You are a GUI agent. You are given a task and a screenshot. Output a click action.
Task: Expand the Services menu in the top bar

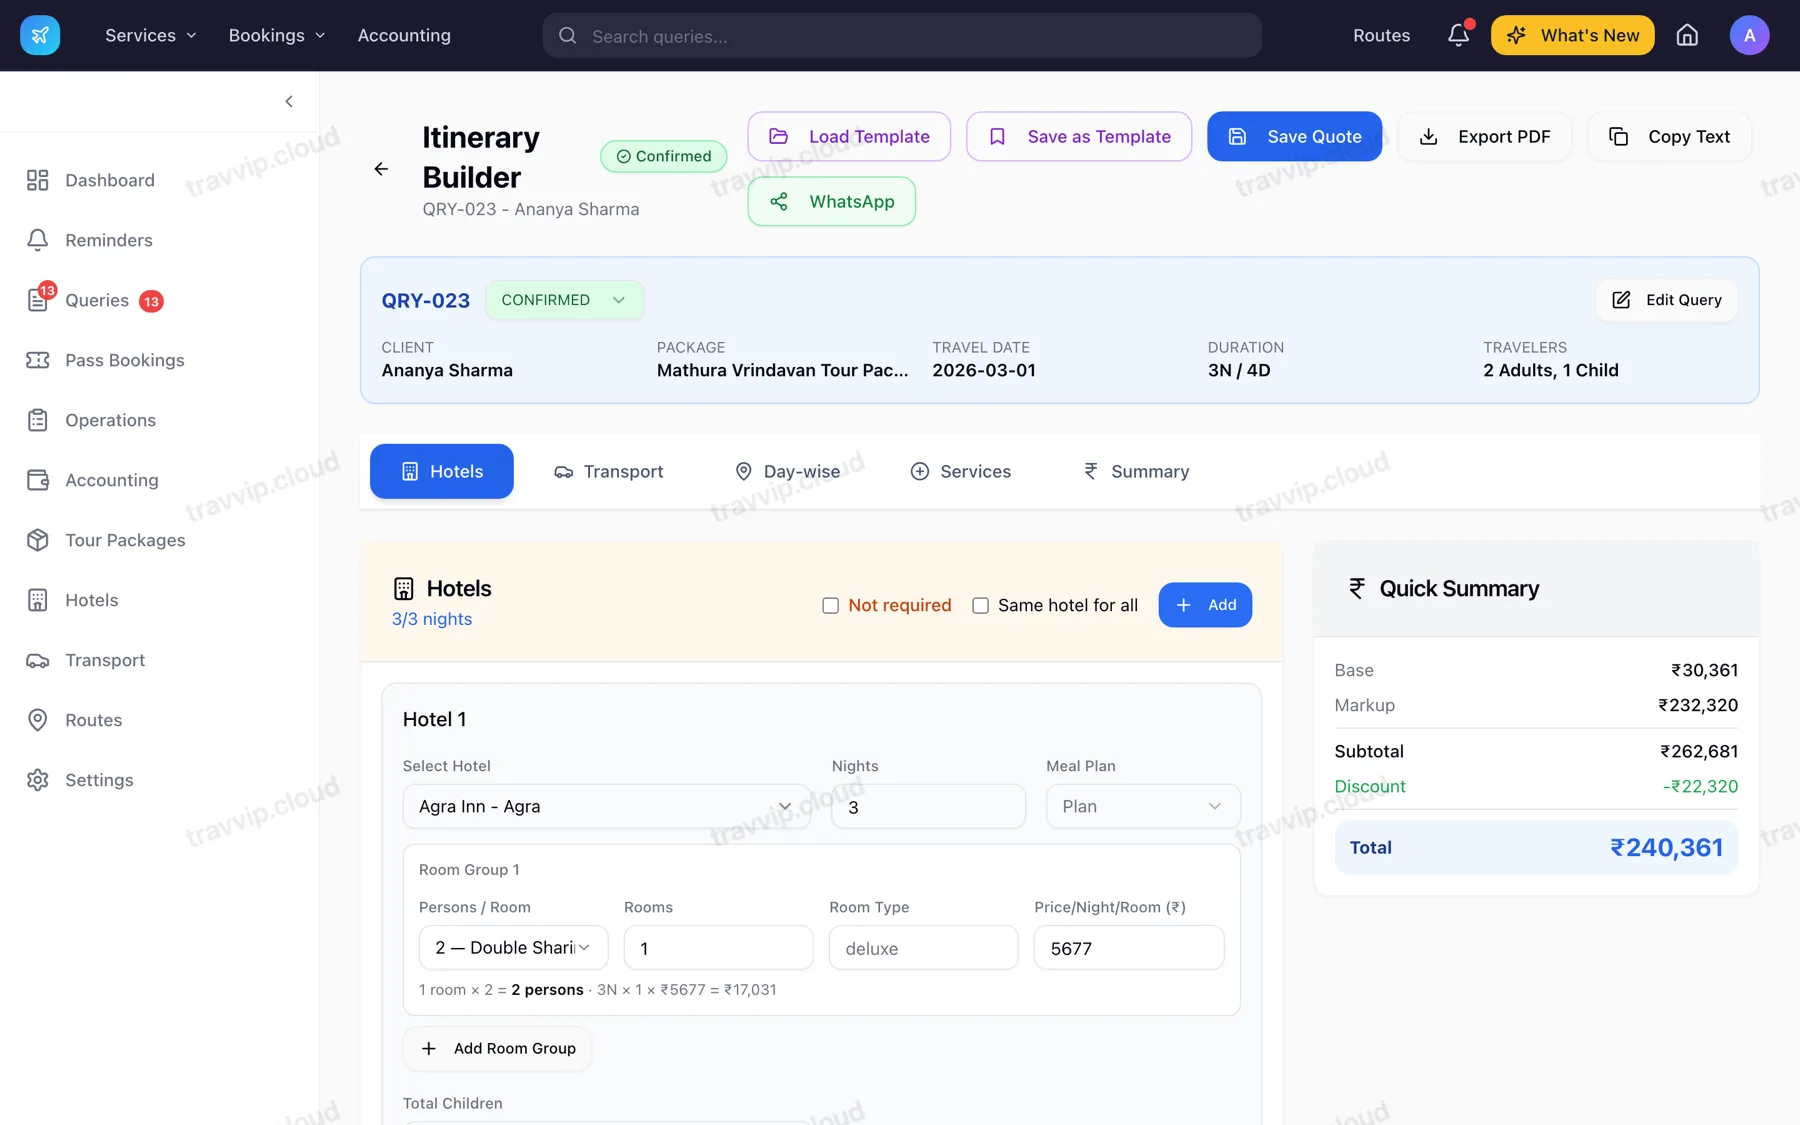tap(151, 35)
